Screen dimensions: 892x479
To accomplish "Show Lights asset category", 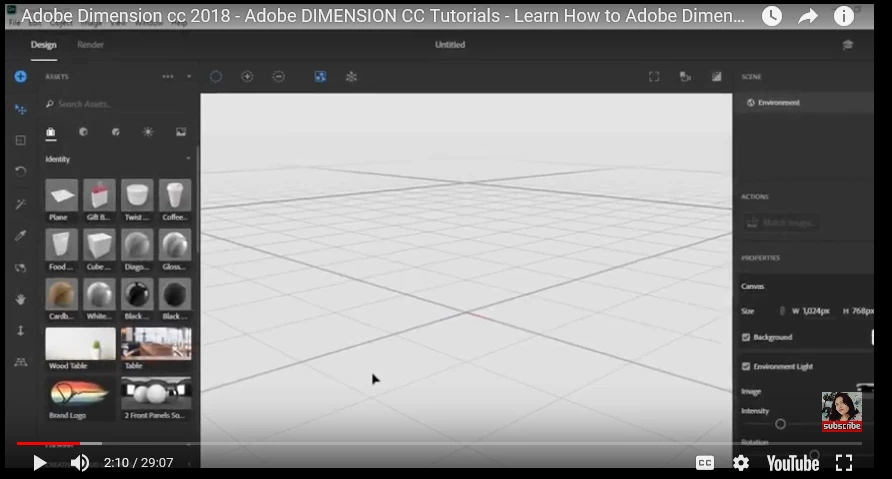I will pyautogui.click(x=148, y=132).
